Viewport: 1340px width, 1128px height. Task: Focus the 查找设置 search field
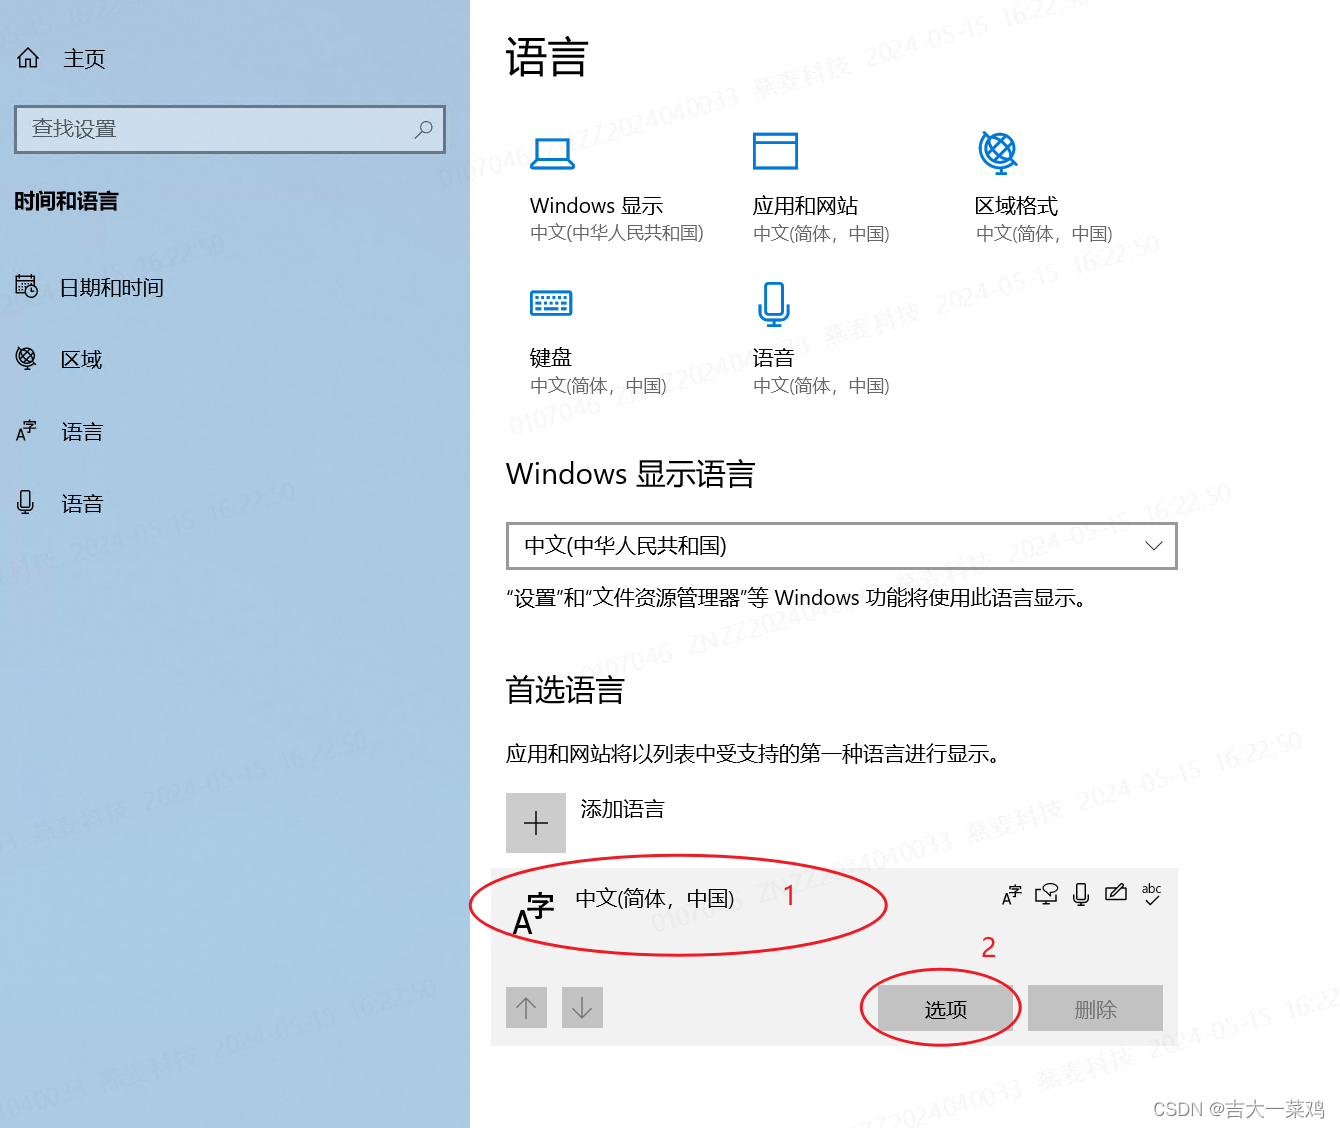point(230,129)
